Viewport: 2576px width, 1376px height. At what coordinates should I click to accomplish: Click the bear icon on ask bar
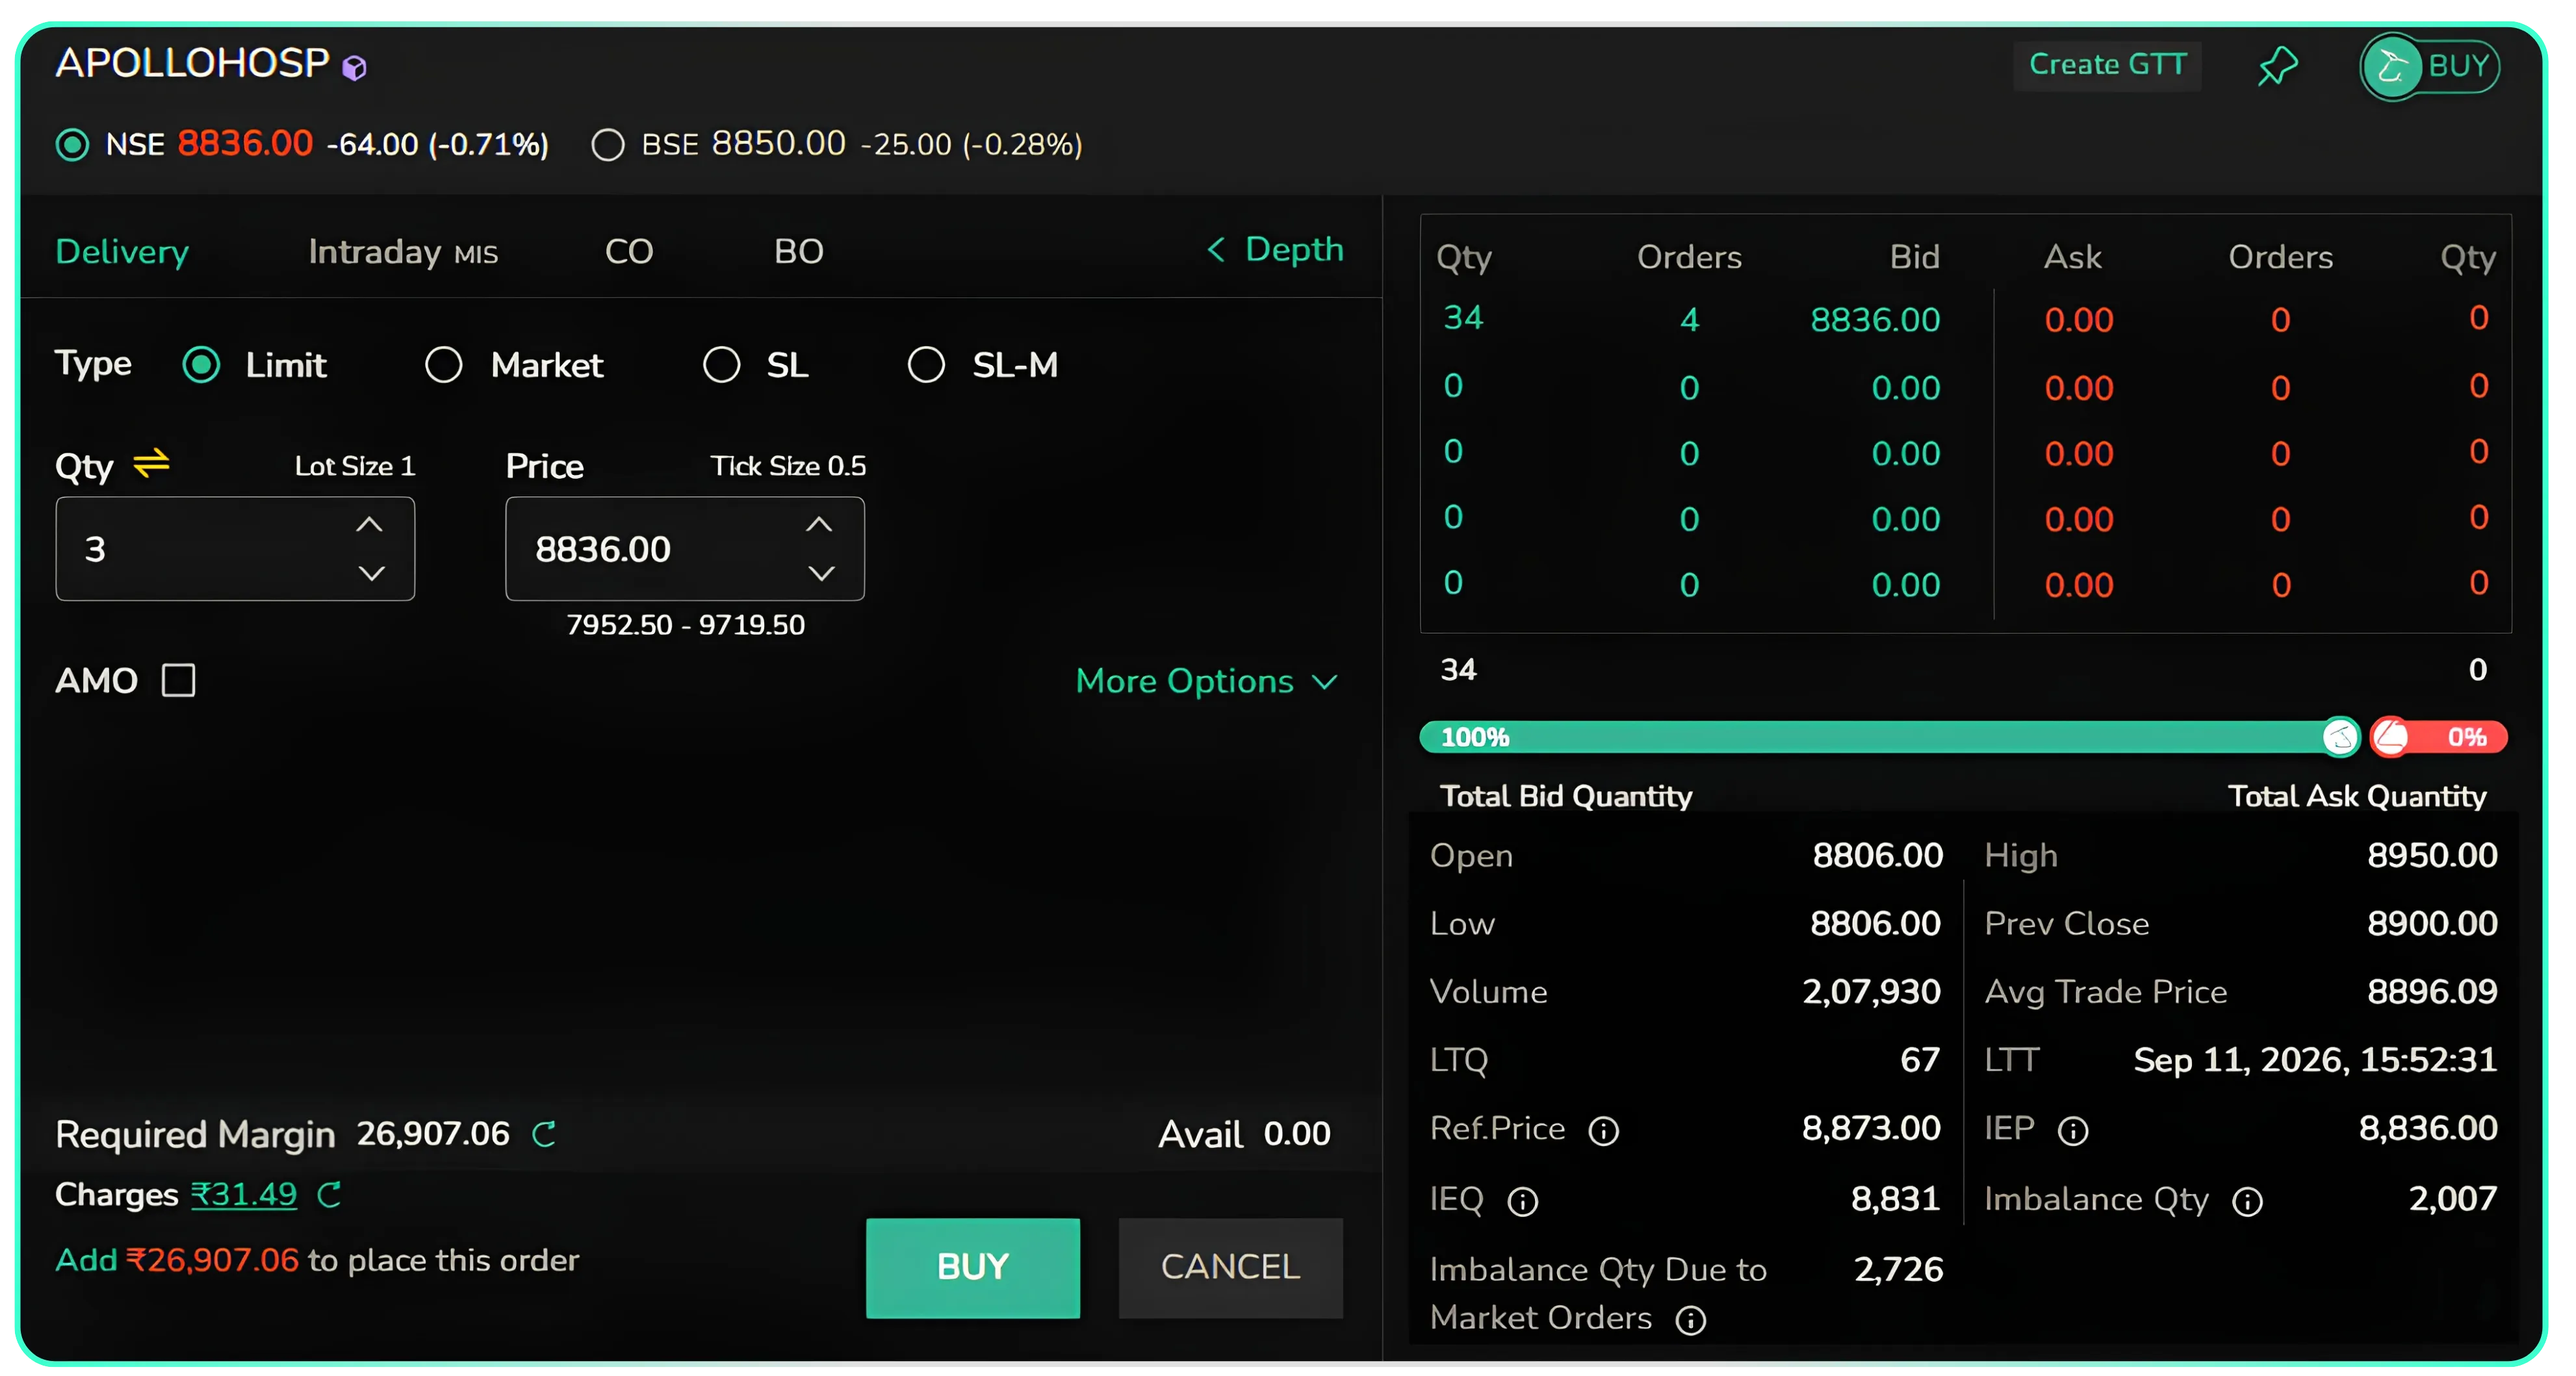tap(2391, 738)
